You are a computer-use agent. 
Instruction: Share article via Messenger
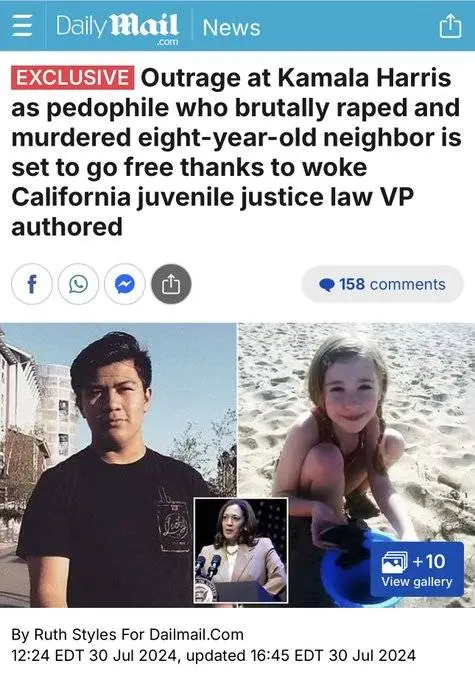[x=124, y=284]
